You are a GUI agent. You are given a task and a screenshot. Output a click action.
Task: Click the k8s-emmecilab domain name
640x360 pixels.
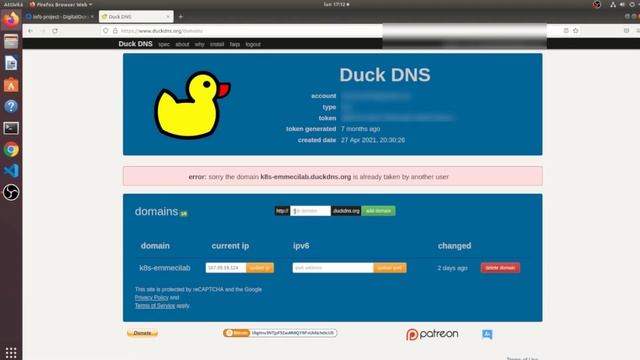click(165, 268)
